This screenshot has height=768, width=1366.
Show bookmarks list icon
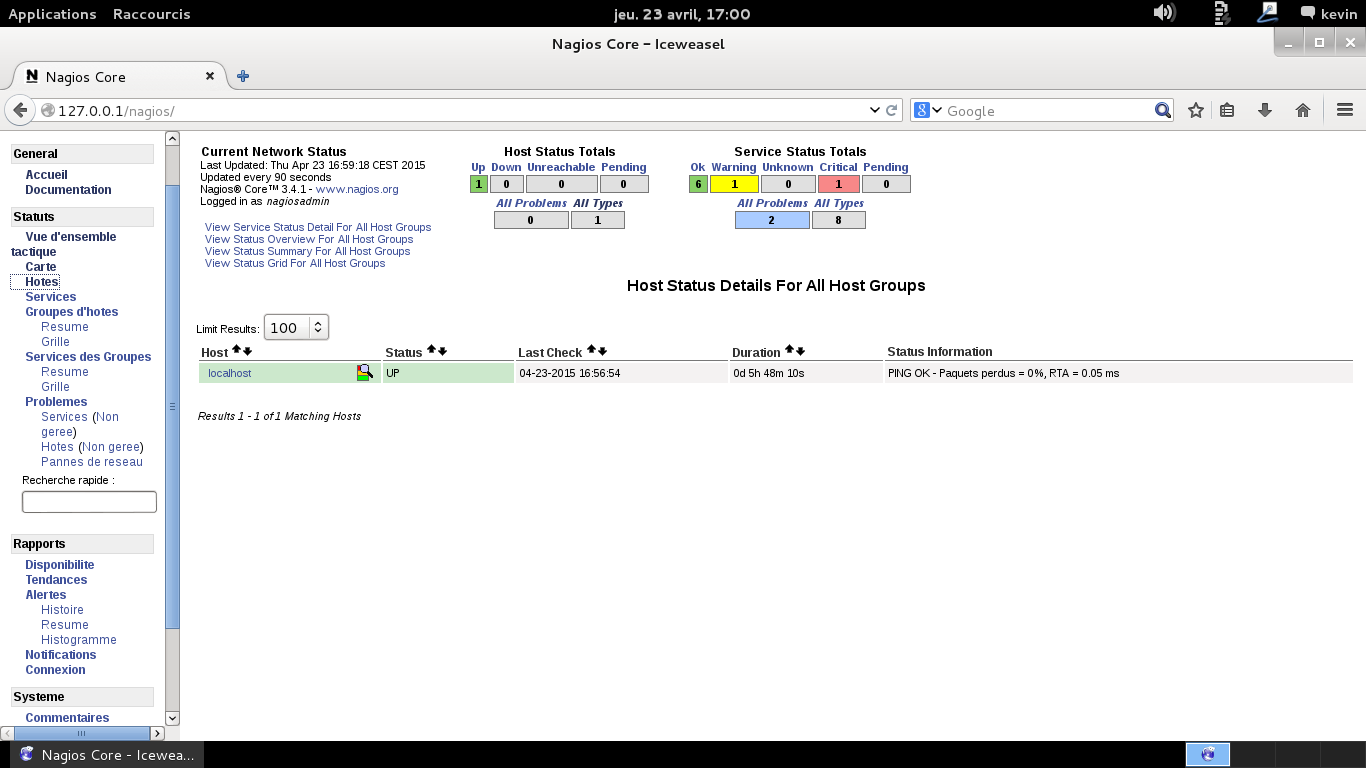(1228, 110)
